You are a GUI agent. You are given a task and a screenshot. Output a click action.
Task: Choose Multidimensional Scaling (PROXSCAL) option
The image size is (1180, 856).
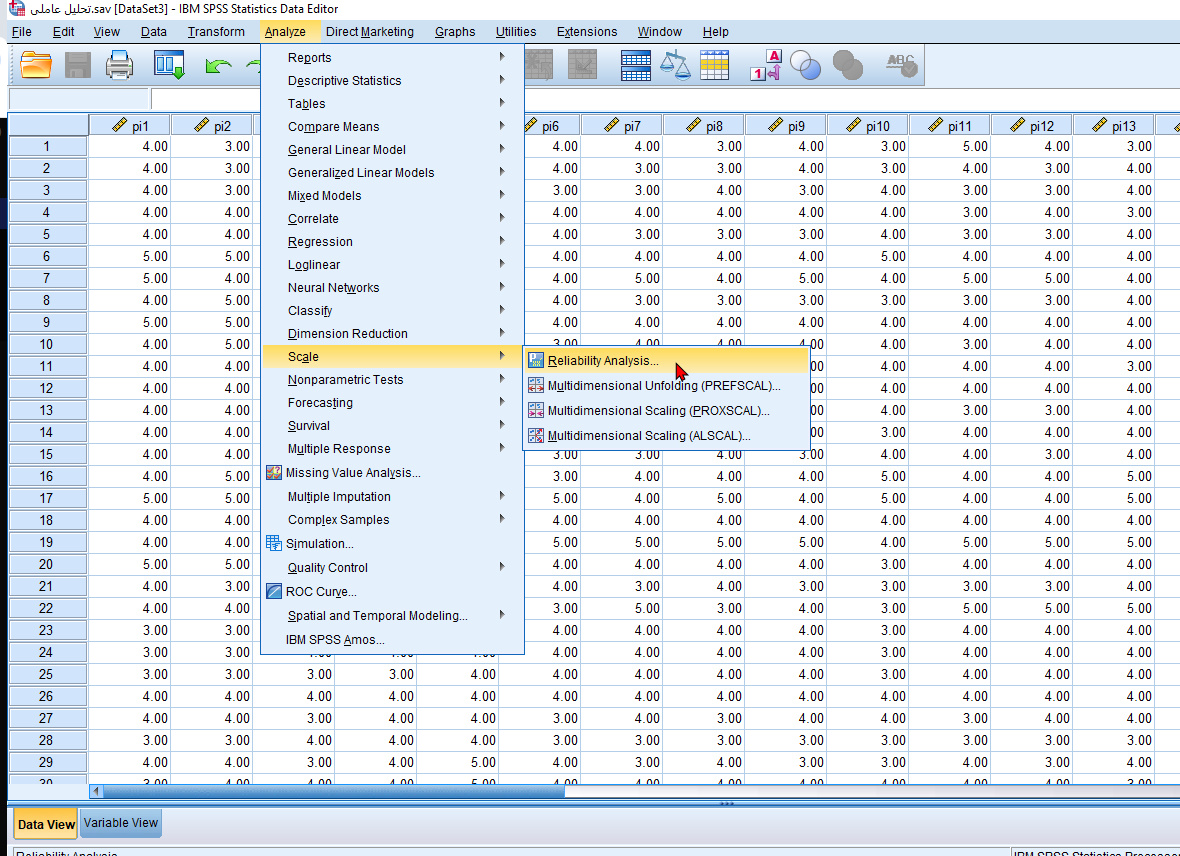658,411
